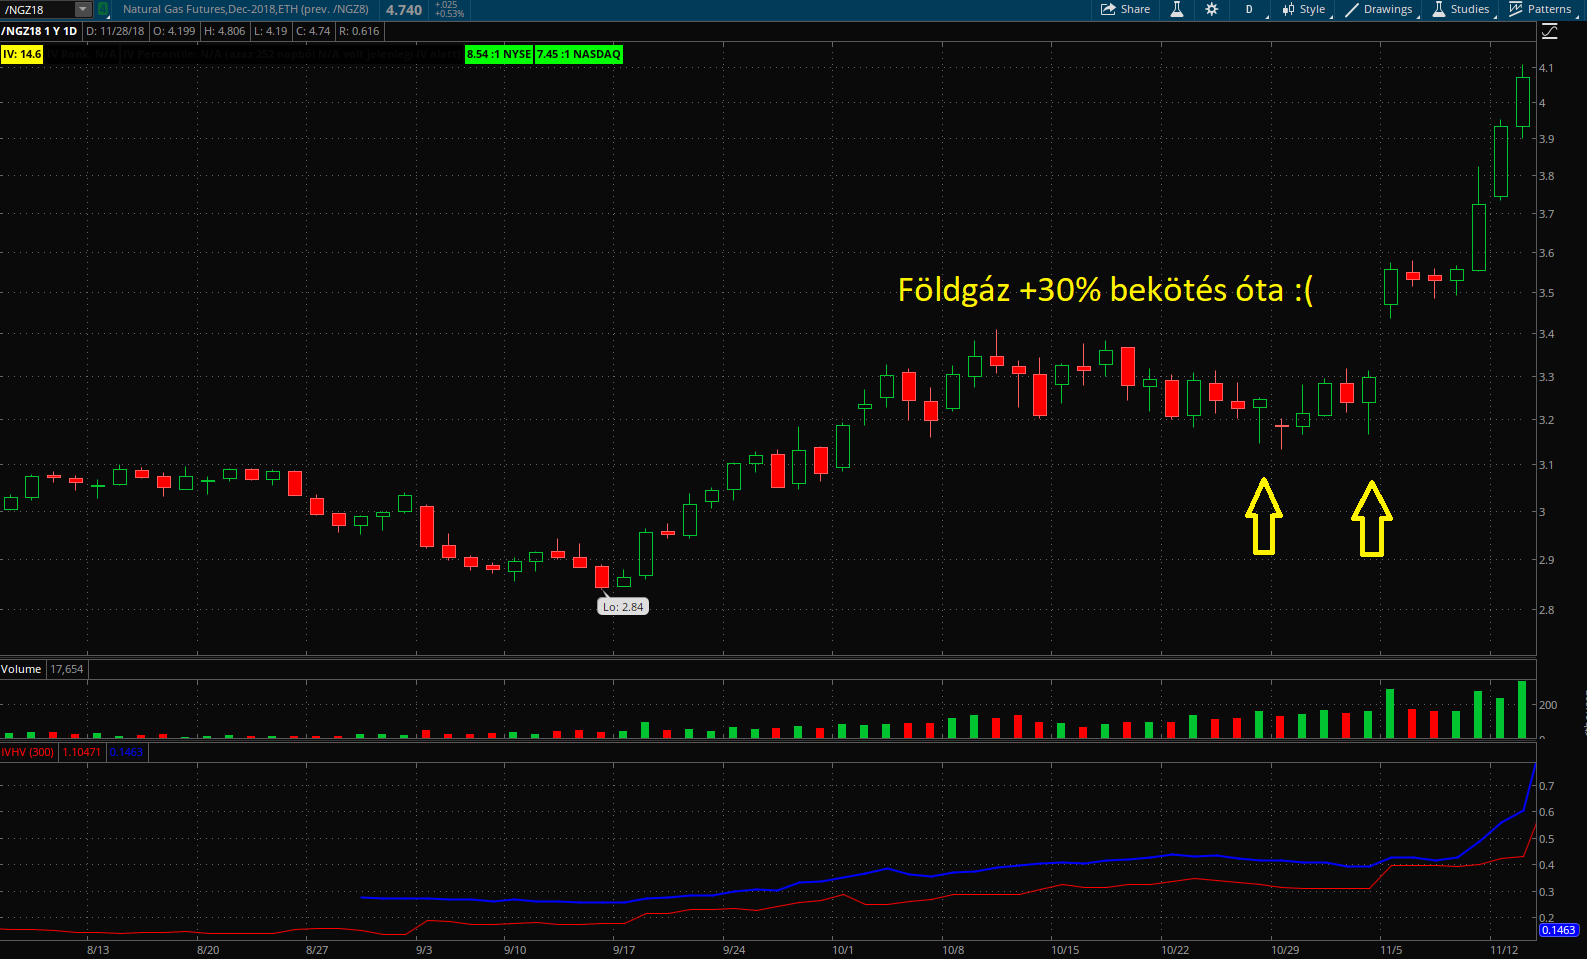Click the 0.1463 axis value bubble
Image resolution: width=1587 pixels, height=959 pixels.
click(1558, 930)
